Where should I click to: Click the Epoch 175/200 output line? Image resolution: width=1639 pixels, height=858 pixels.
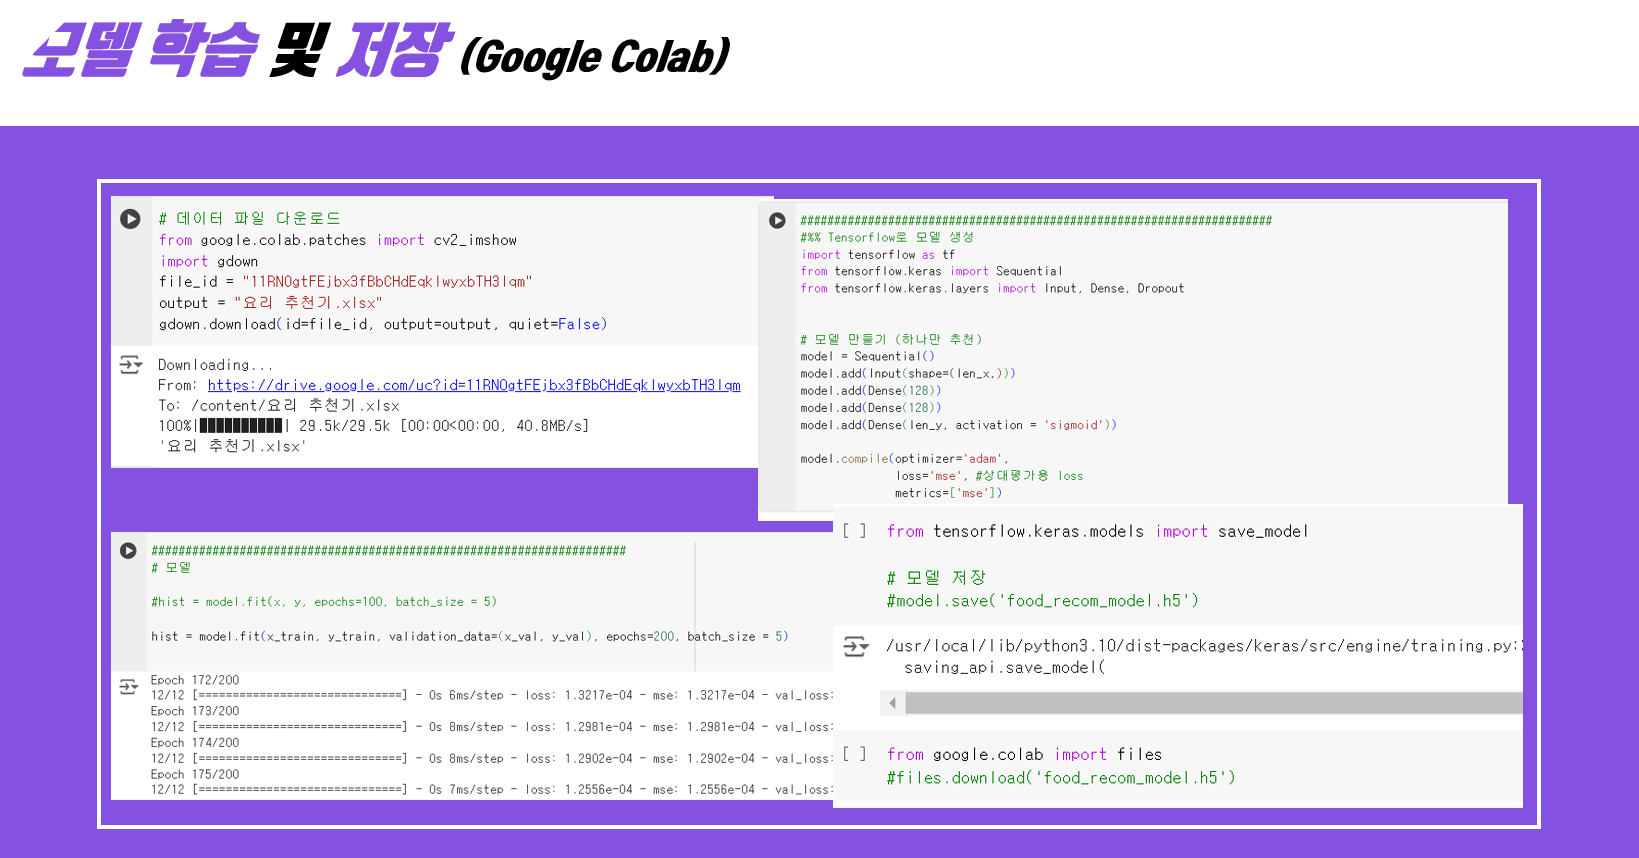point(195,774)
